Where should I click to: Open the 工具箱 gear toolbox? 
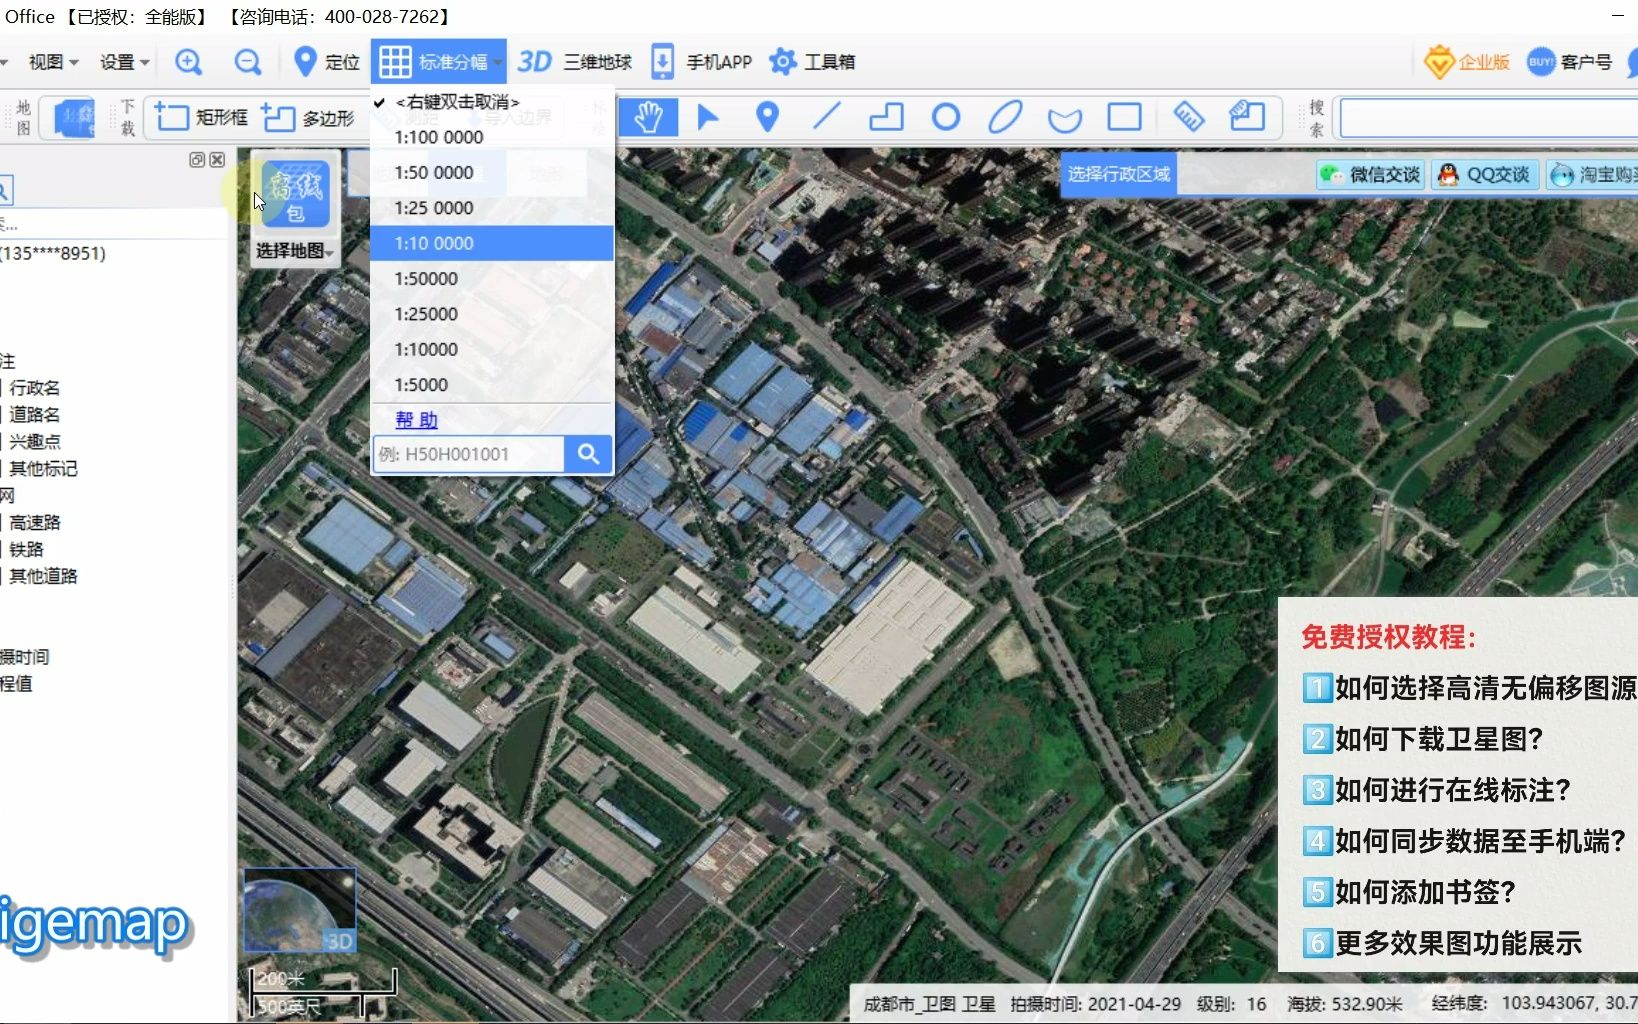pos(812,62)
